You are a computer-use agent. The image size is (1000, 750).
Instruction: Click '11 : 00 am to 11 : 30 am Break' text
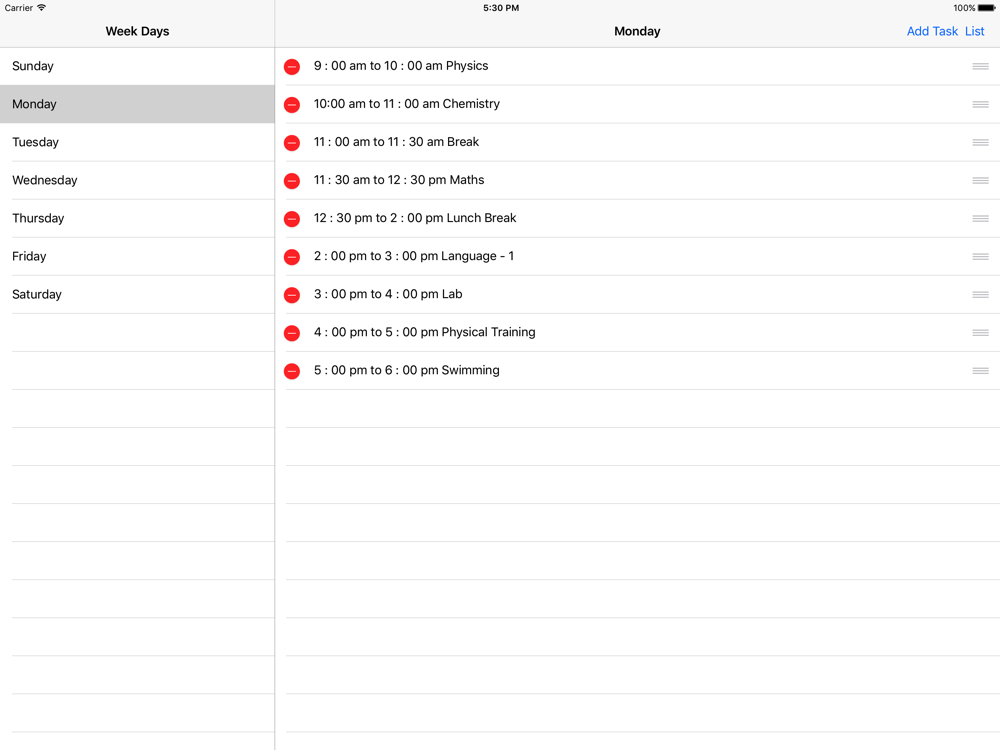(396, 142)
